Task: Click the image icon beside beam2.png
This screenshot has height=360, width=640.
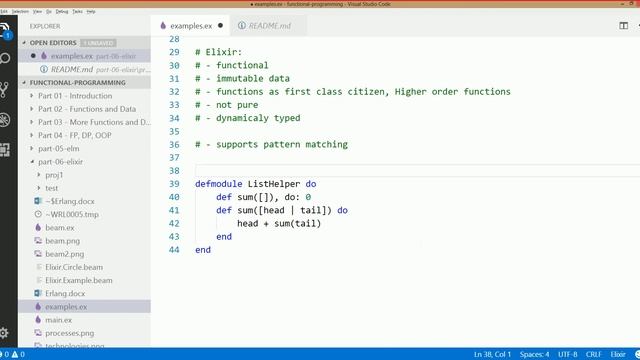Action: tap(38, 253)
